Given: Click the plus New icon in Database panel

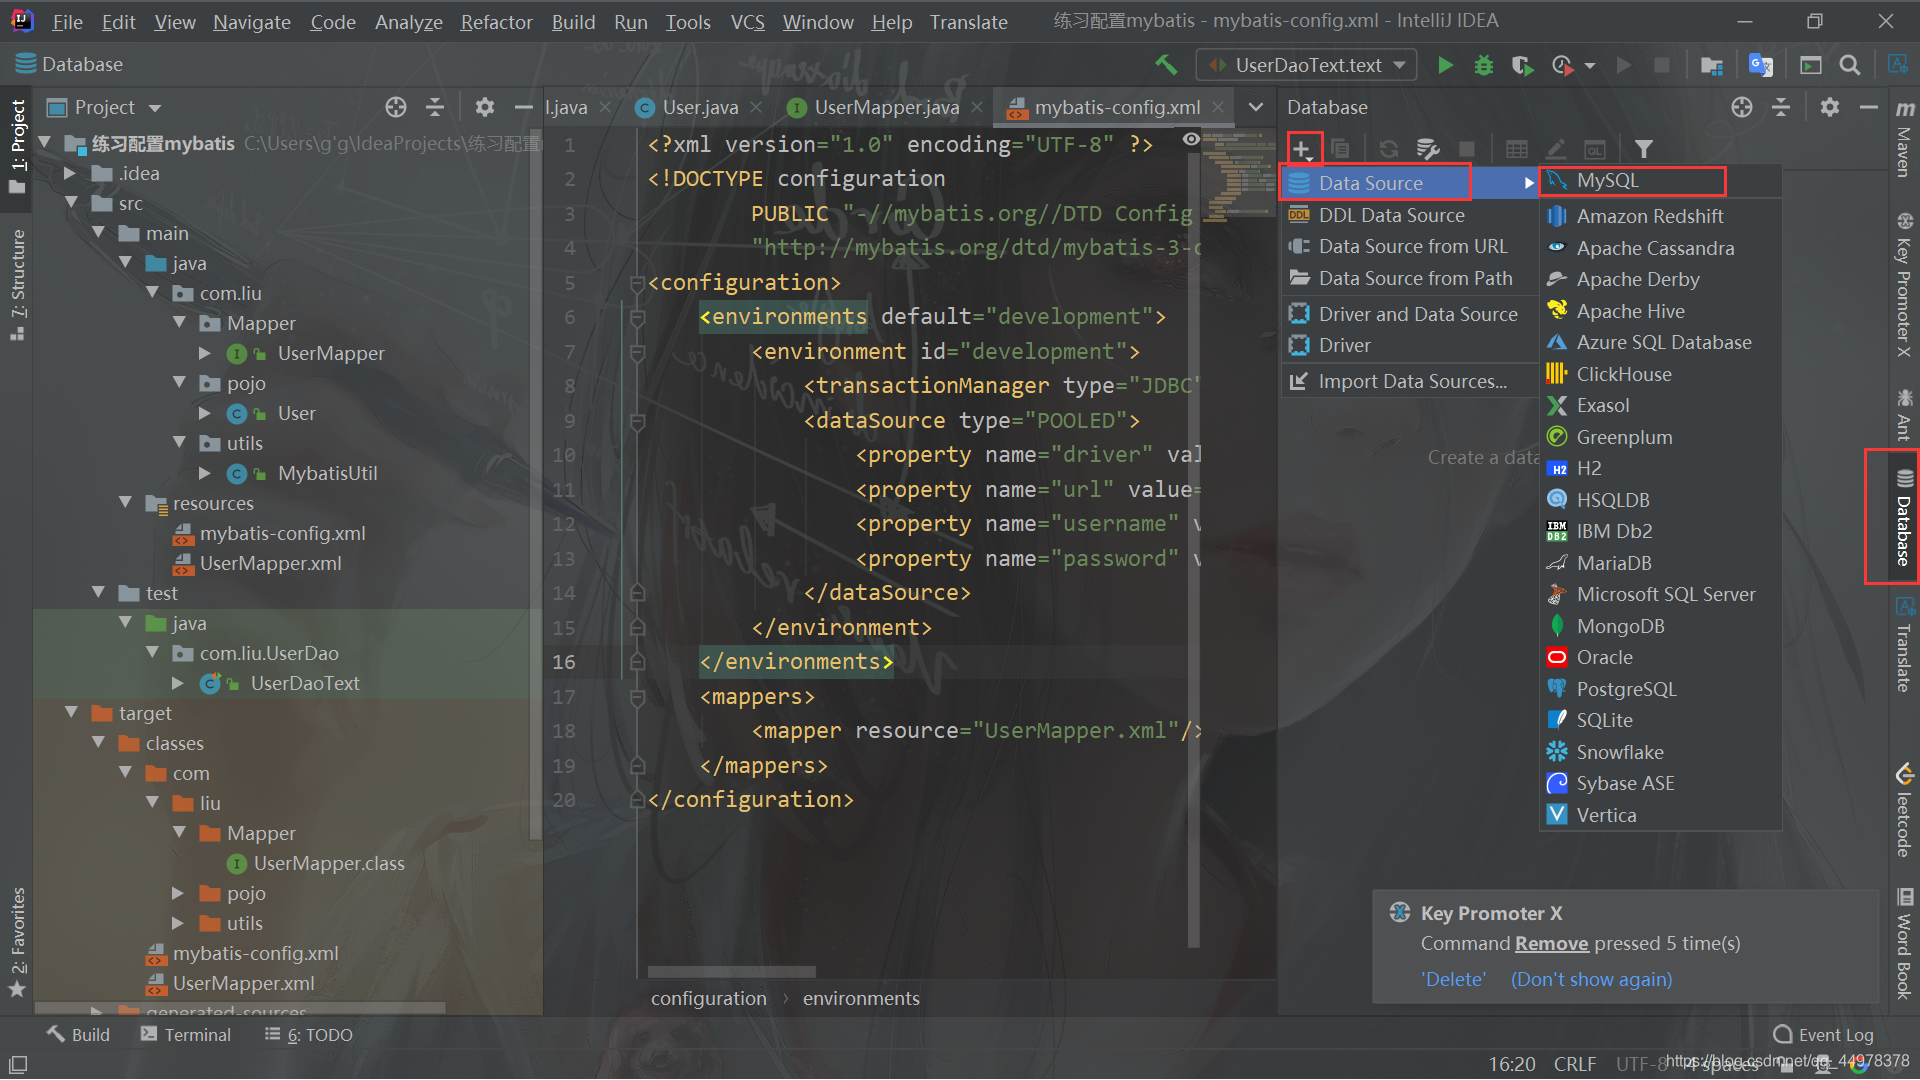Looking at the screenshot, I should tap(1301, 150).
